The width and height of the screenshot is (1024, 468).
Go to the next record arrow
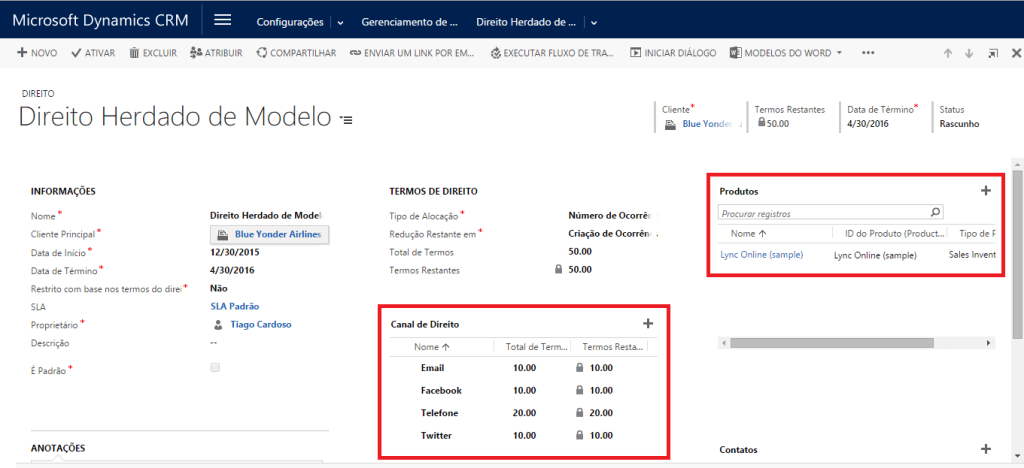969,53
